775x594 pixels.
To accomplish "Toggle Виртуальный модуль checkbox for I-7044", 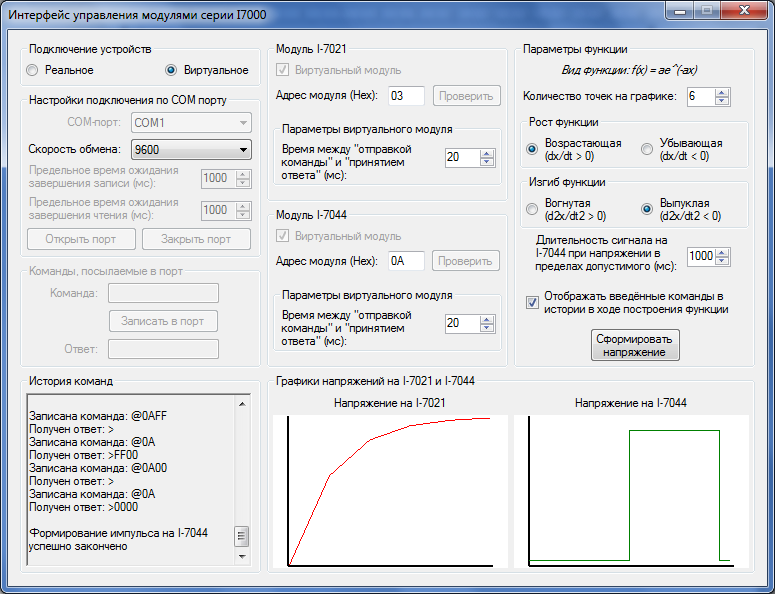I will [x=282, y=236].
